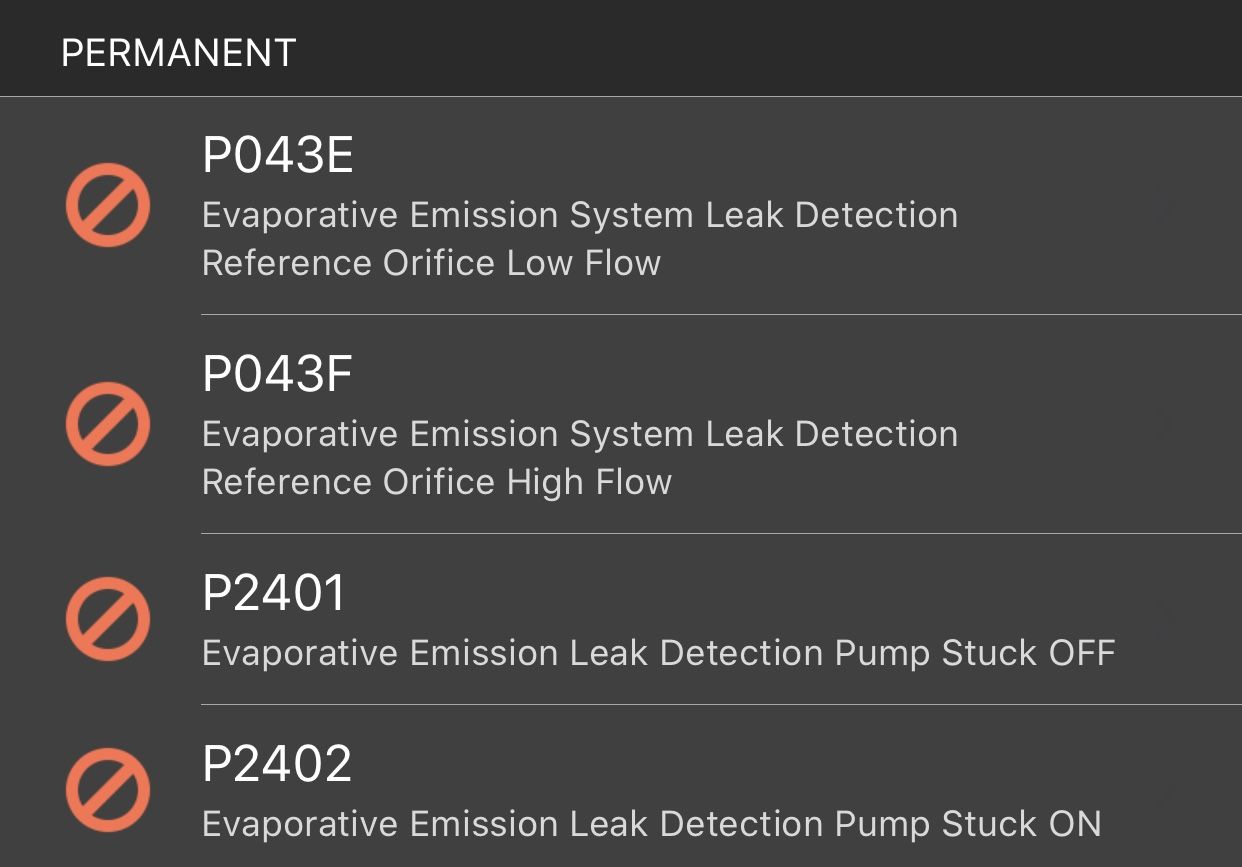Open the P043E trouble code entry
This screenshot has height=867, width=1242.
coord(621,206)
